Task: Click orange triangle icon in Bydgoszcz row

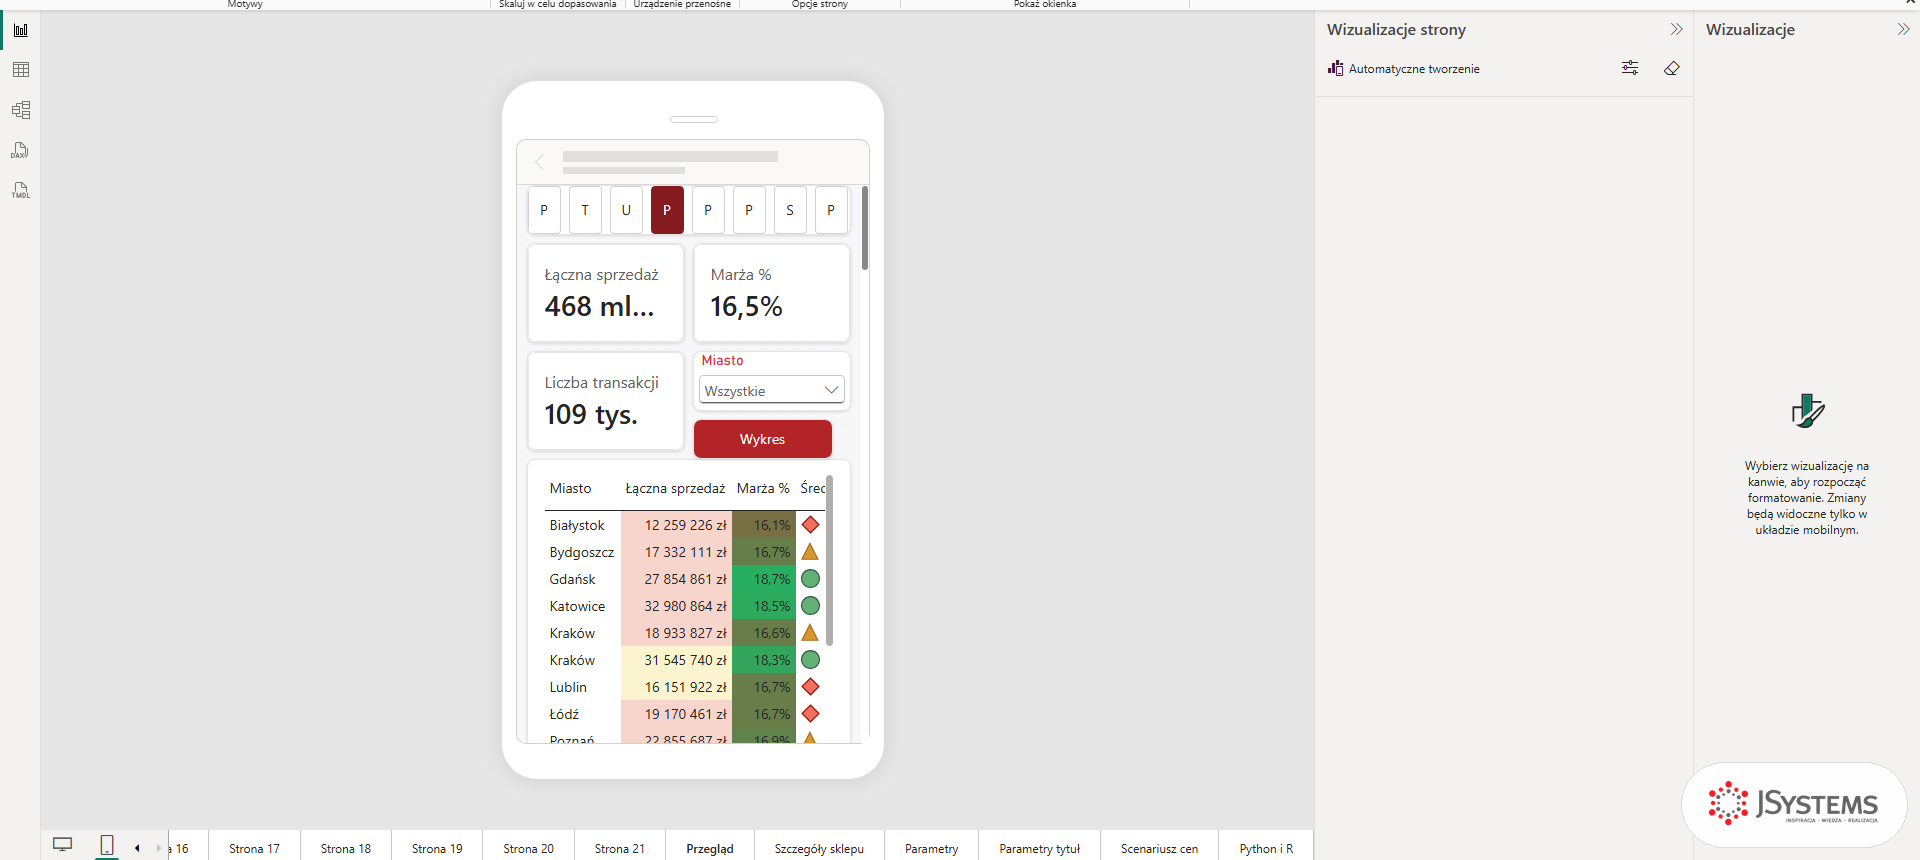Action: click(x=810, y=552)
